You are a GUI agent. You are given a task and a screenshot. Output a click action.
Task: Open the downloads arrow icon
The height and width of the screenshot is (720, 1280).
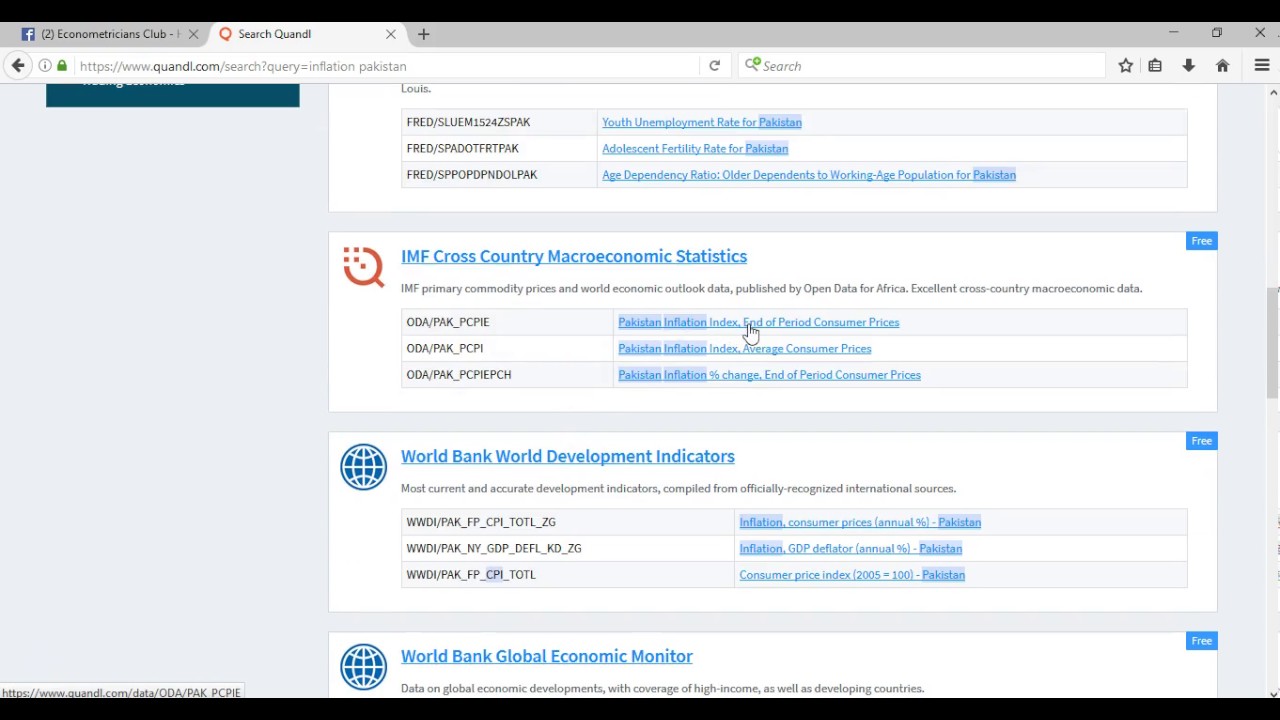tap(1189, 66)
